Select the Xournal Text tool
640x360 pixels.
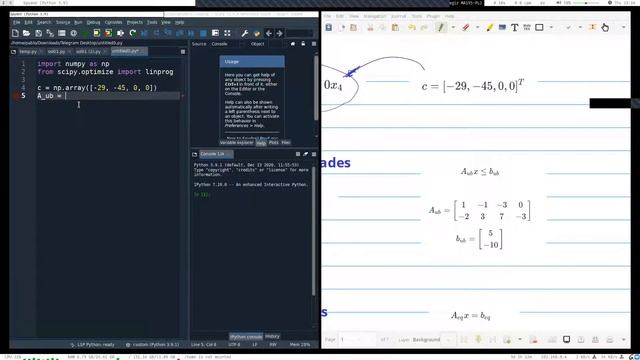click(514, 27)
